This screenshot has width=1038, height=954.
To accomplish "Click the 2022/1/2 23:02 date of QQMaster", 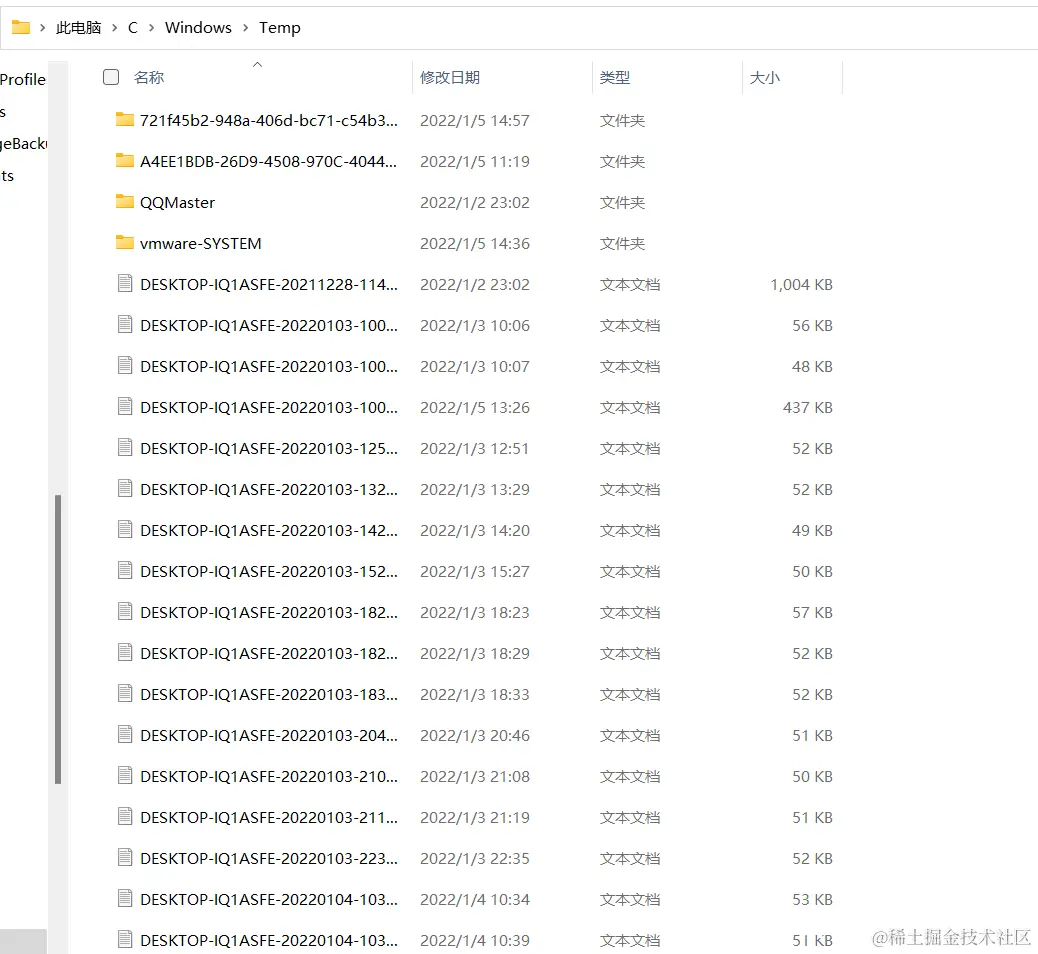I will [x=475, y=203].
